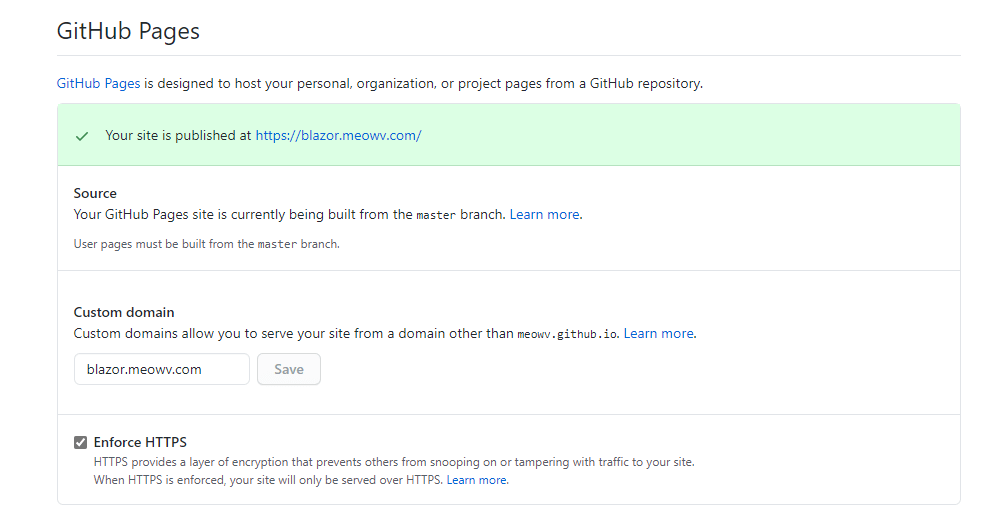This screenshot has width=1005, height=529.
Task: Focus the custom domain text field
Action: [162, 369]
